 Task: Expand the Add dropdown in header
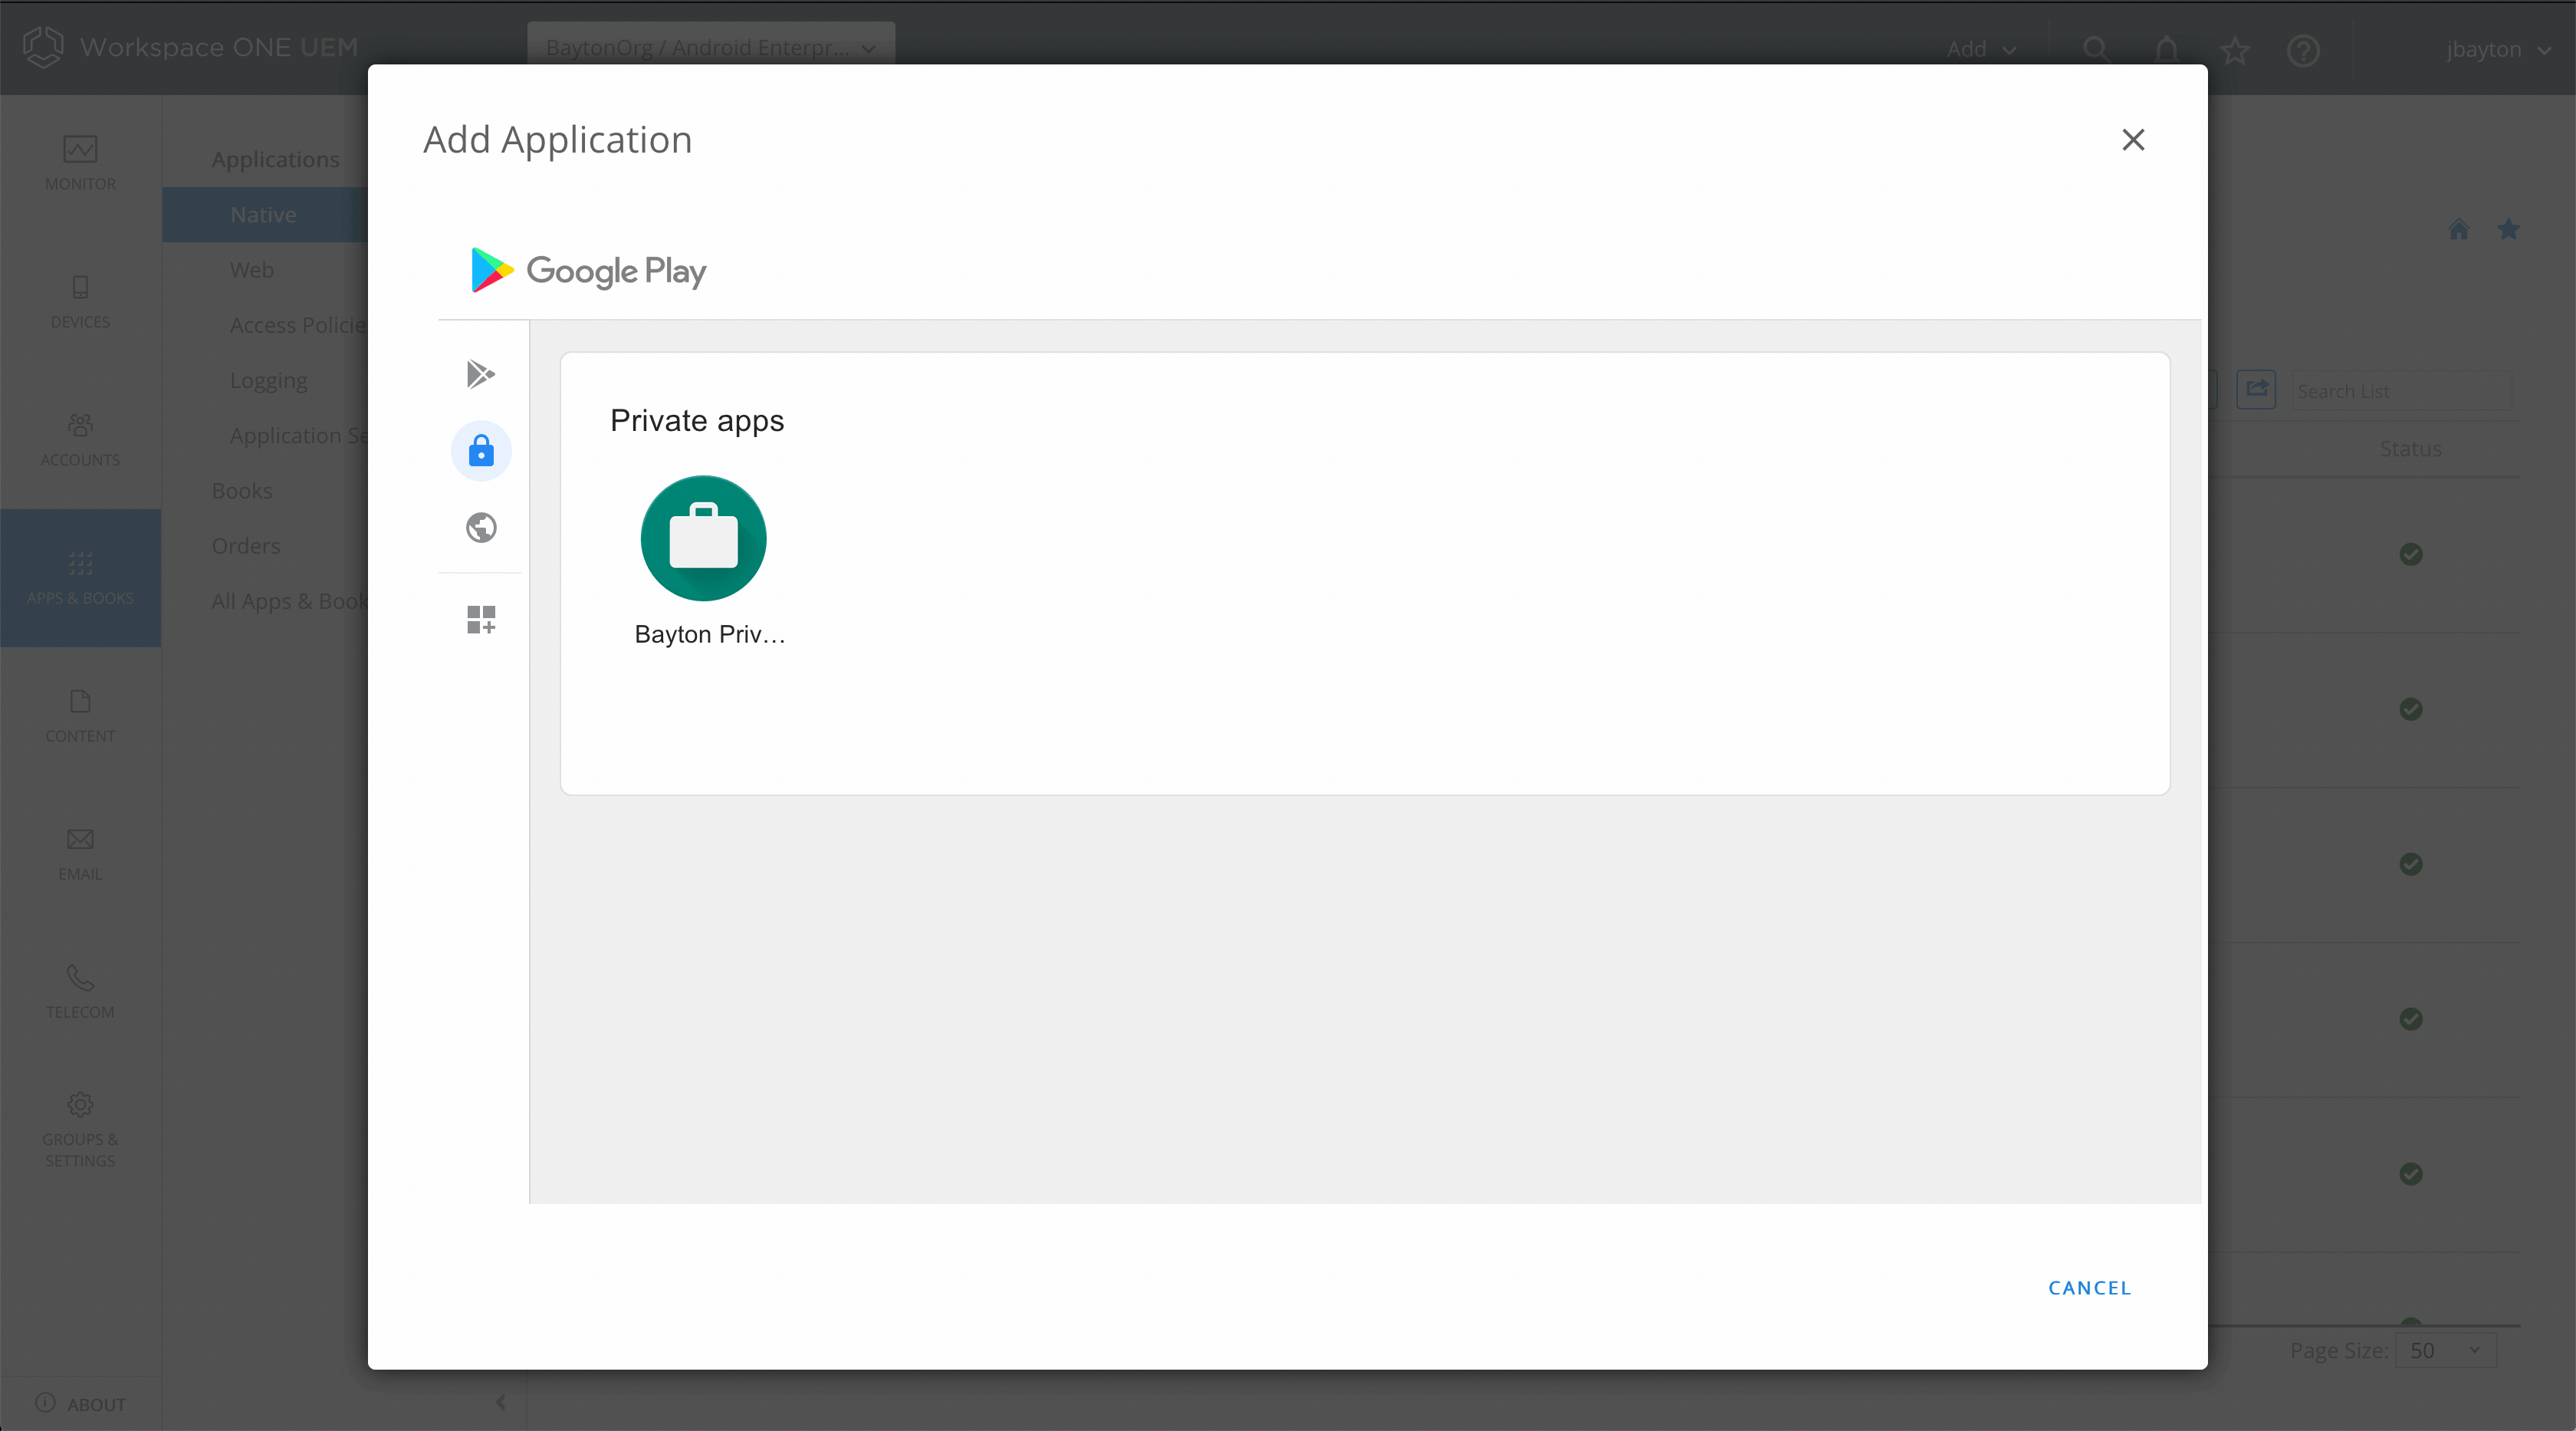tap(1980, 49)
